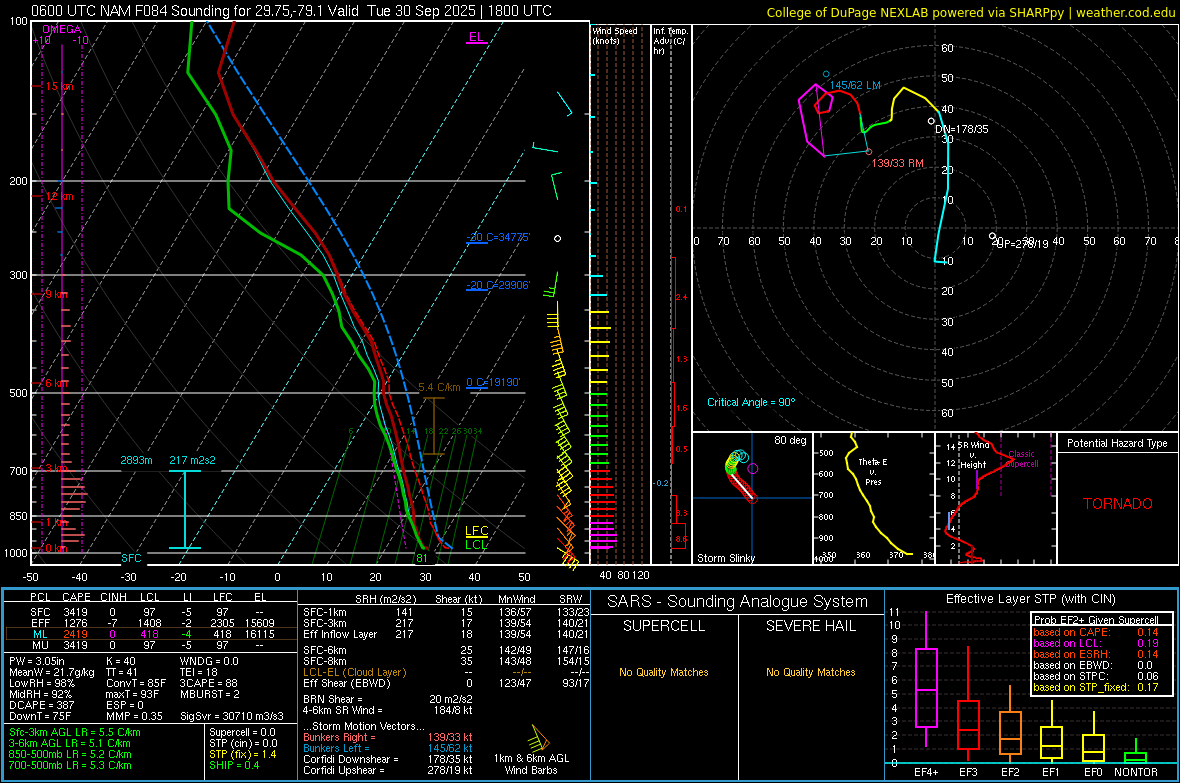Click the "145/62 LM" hodograph label
1180x783 pixels.
(x=855, y=85)
